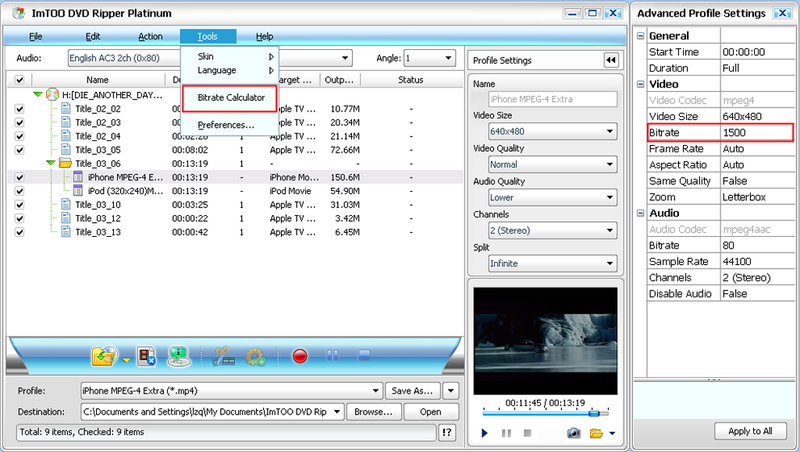The height and width of the screenshot is (452, 800).
Task: Click the Title_02_02 file icon
Action: [x=66, y=109]
